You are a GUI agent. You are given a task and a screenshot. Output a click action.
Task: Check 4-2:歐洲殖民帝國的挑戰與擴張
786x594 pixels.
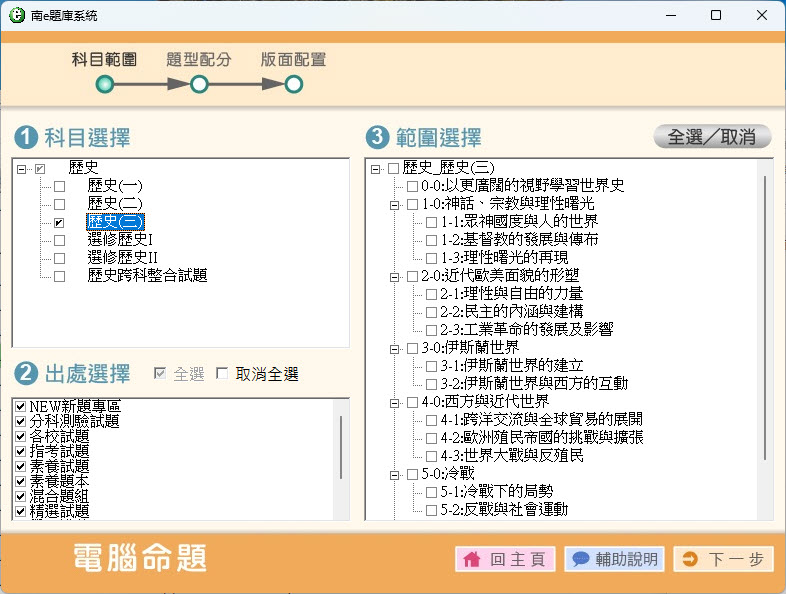tap(431, 438)
